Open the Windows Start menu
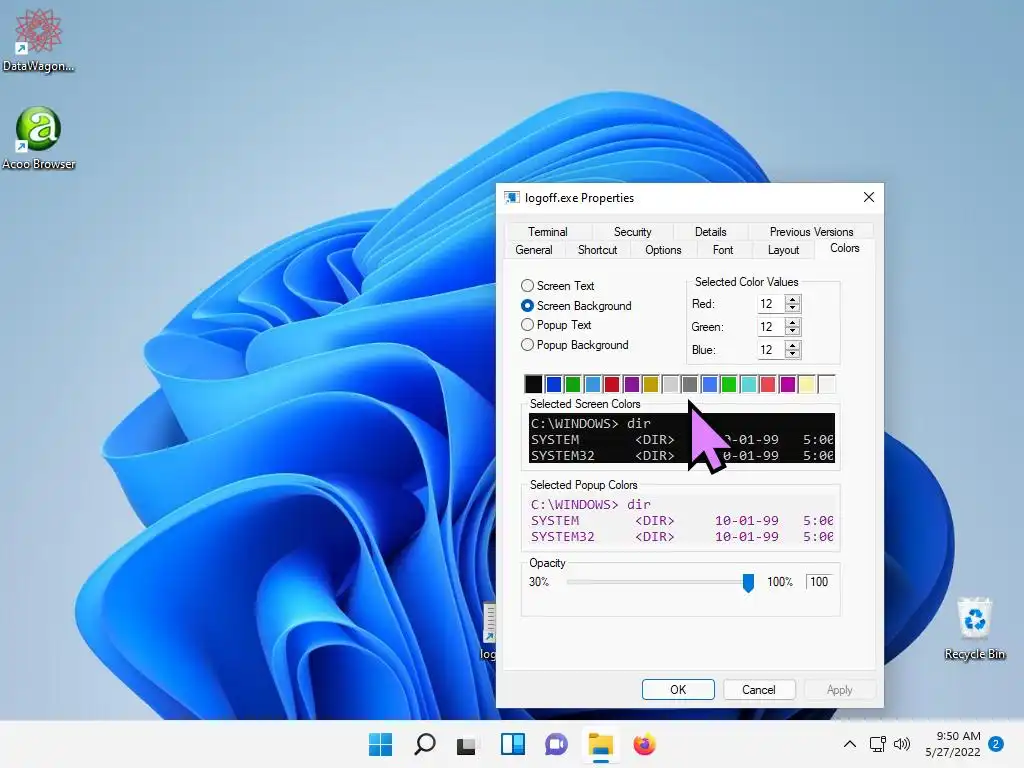The height and width of the screenshot is (768, 1024). [380, 744]
